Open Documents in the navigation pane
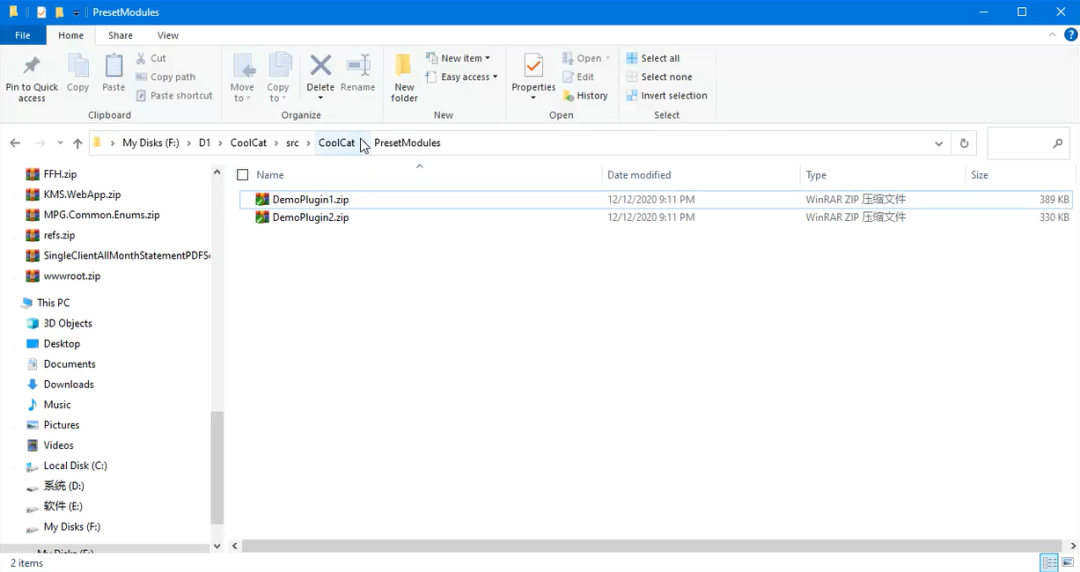This screenshot has width=1080, height=572. click(70, 364)
